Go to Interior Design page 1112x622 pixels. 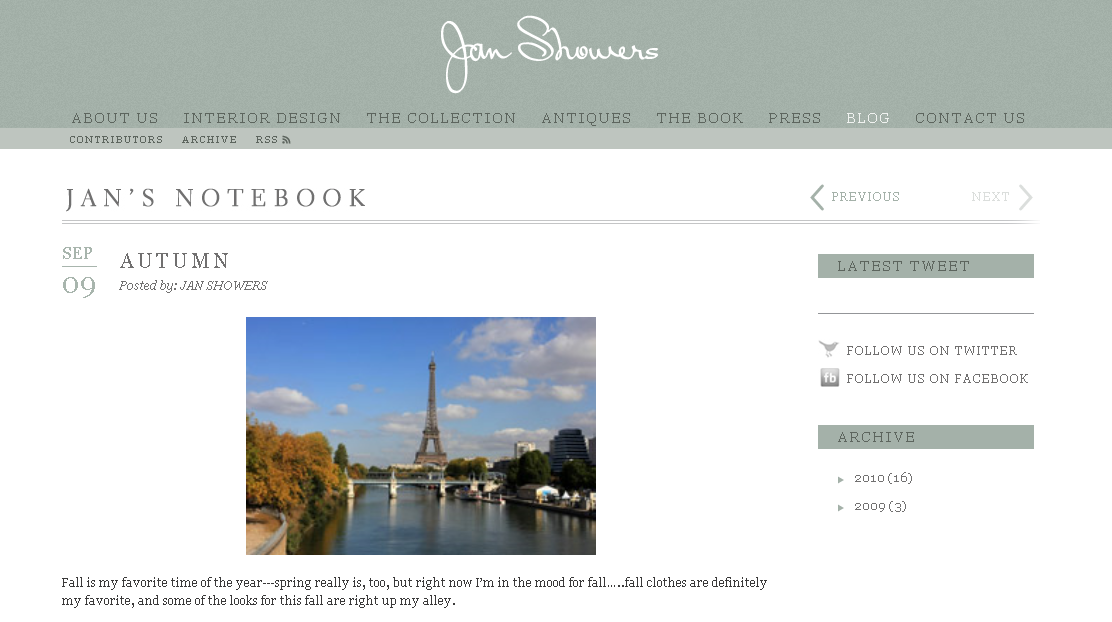click(x=262, y=118)
